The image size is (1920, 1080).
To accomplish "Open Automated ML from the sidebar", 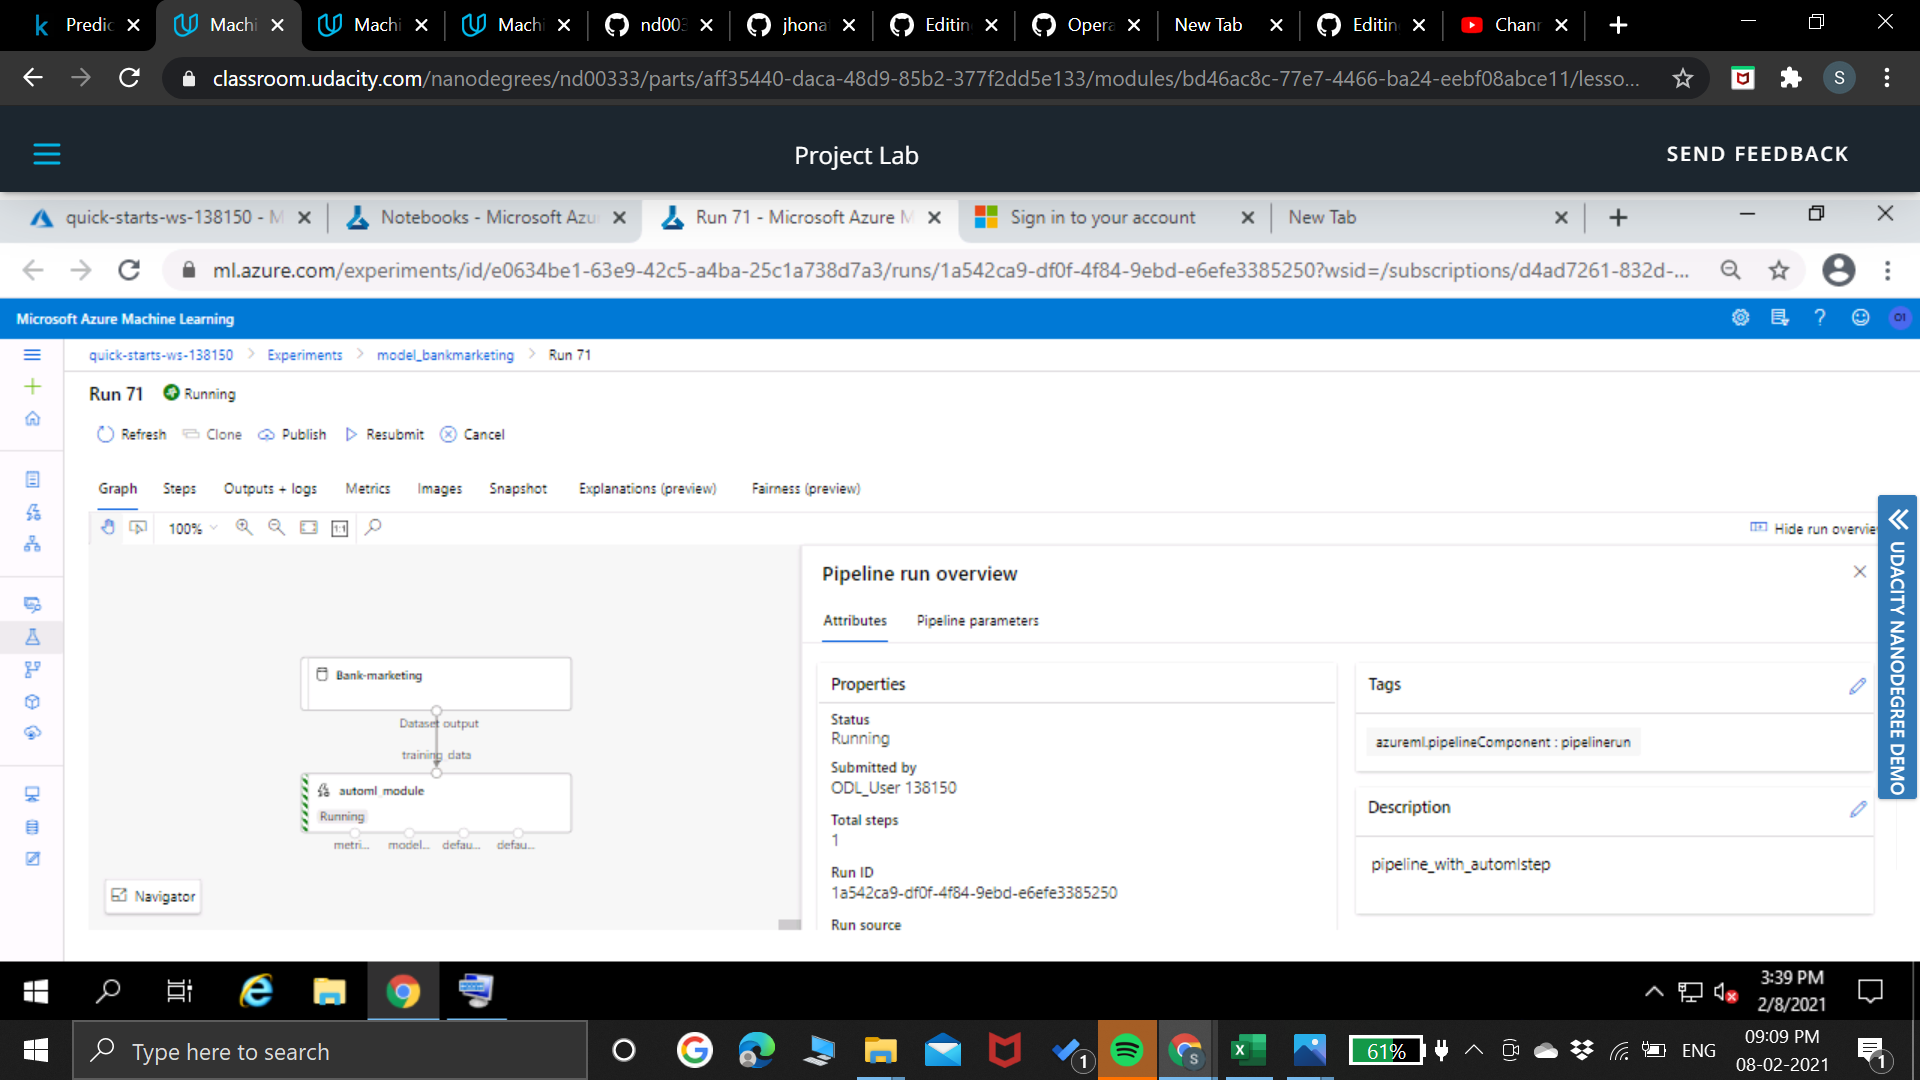I will pyautogui.click(x=32, y=512).
